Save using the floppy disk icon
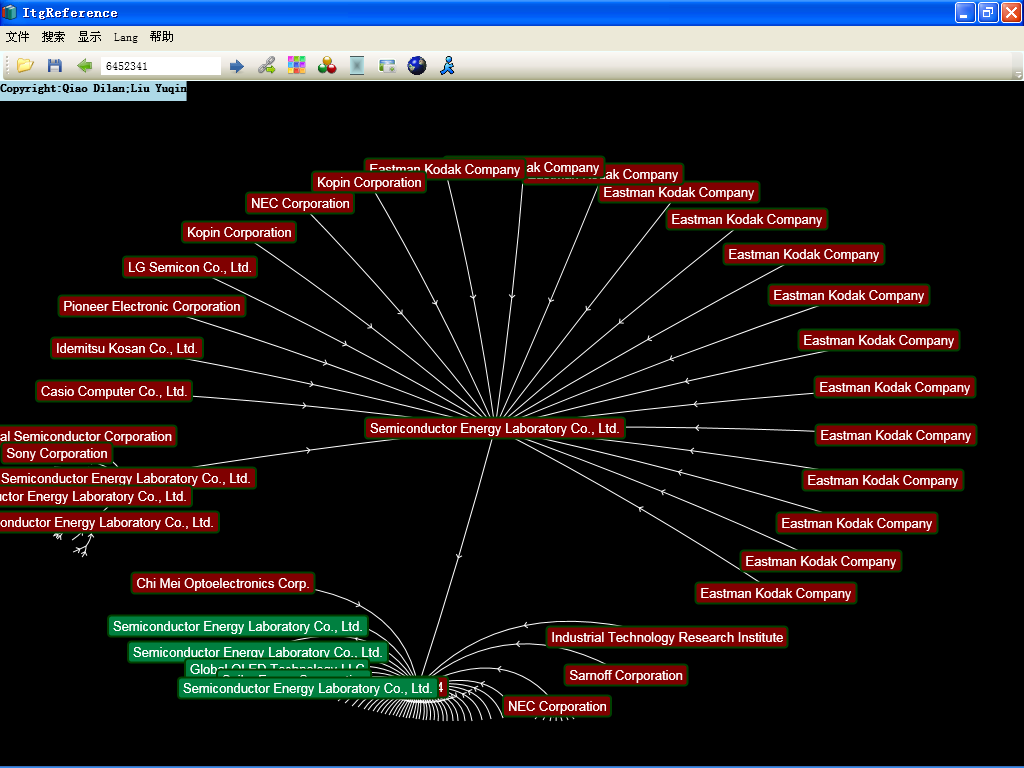1024x768 pixels. [x=55, y=65]
